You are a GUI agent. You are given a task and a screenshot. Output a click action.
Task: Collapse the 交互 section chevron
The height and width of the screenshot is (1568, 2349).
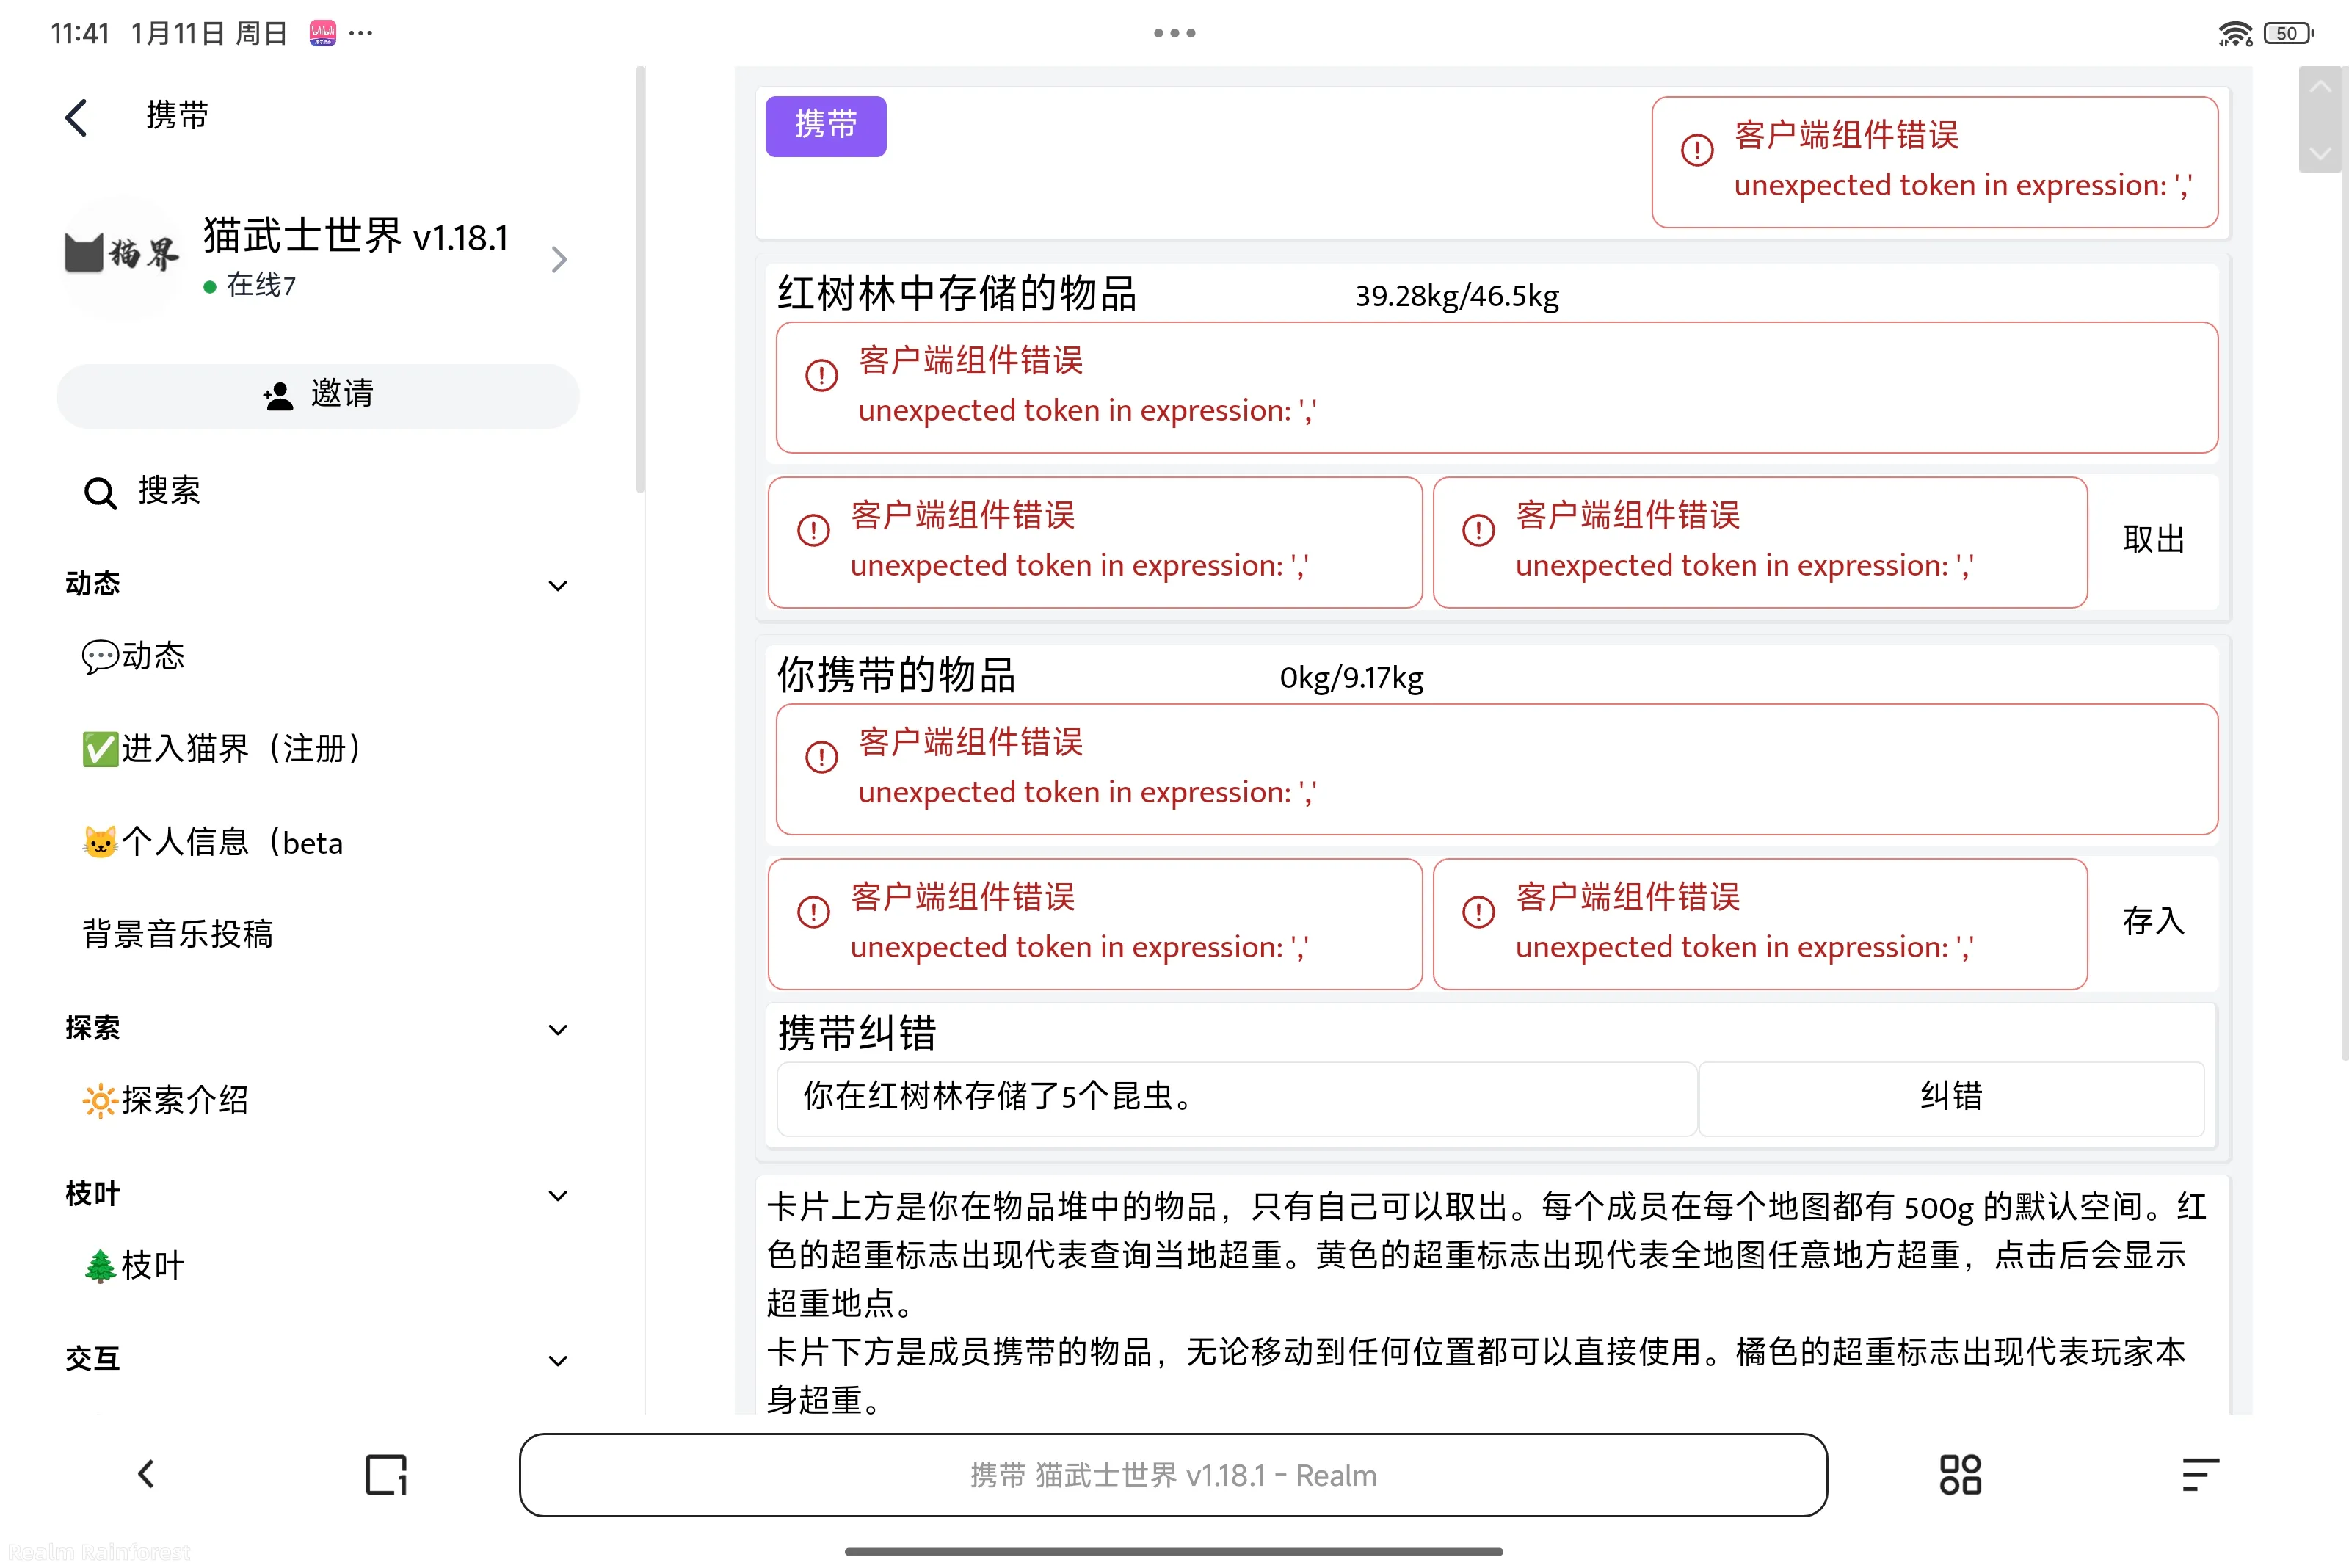point(558,1361)
